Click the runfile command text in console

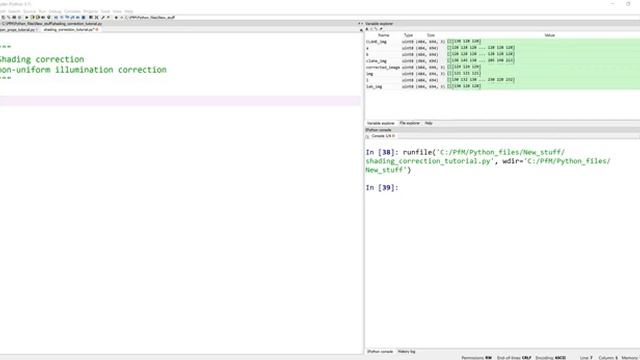point(488,161)
